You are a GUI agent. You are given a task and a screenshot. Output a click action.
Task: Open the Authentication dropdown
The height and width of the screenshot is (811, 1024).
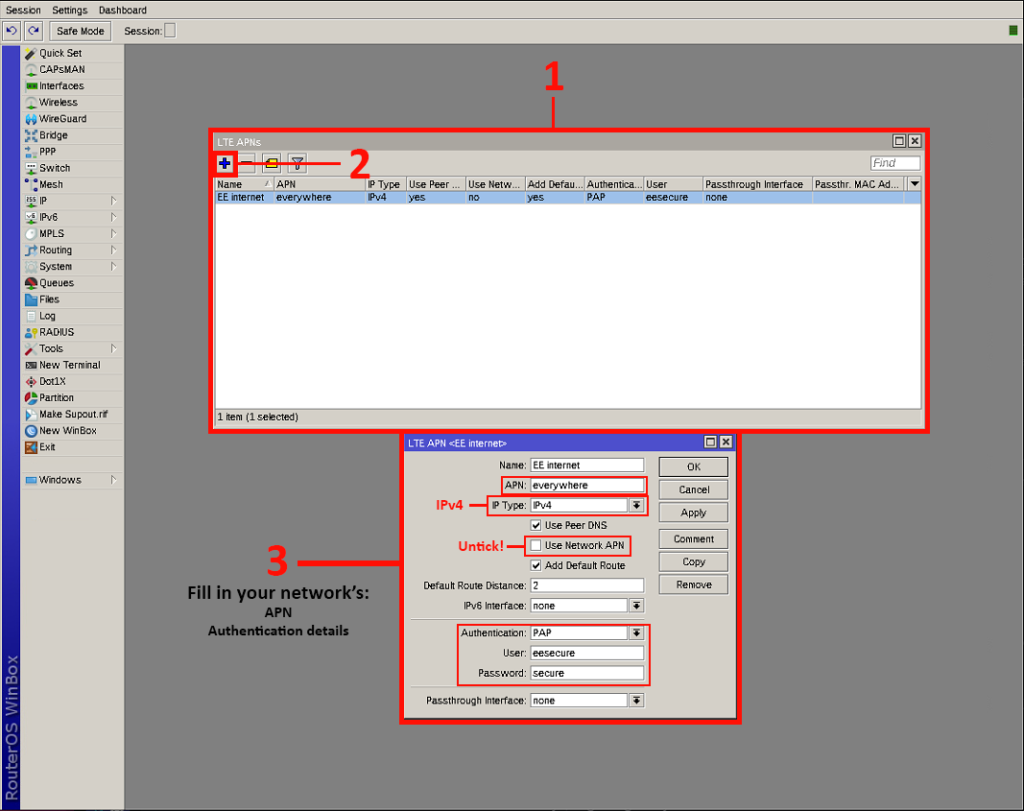[637, 632]
